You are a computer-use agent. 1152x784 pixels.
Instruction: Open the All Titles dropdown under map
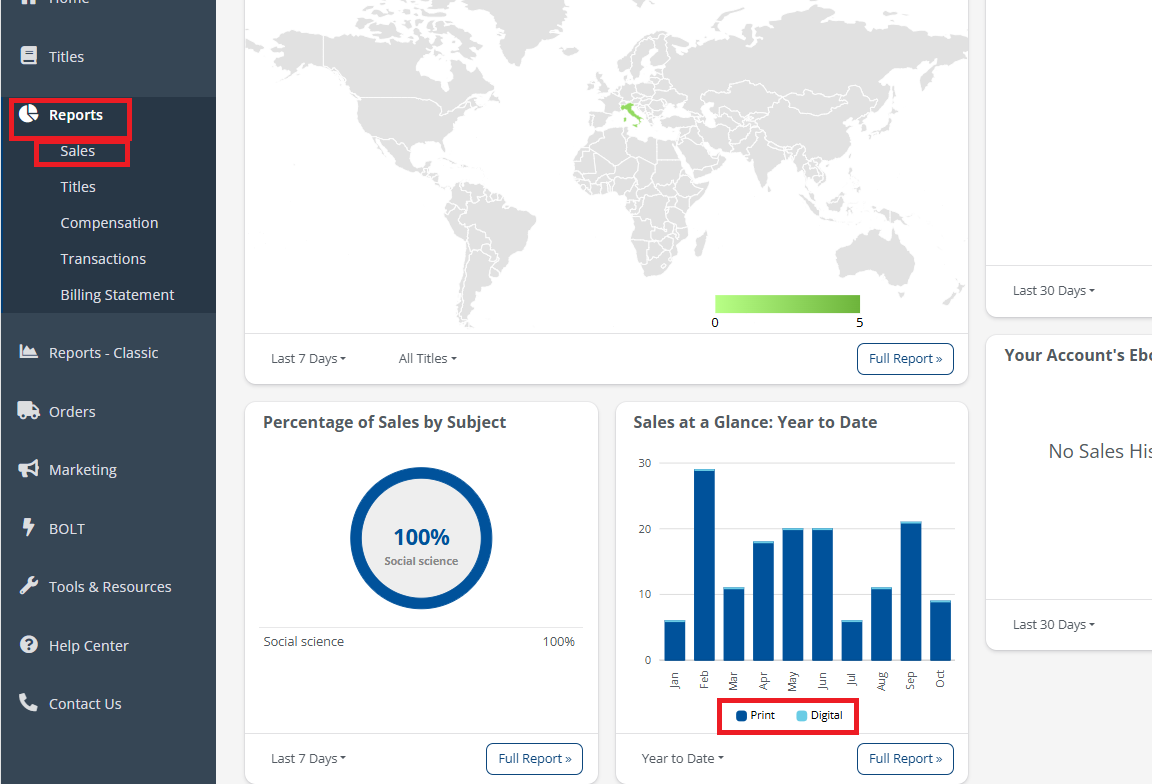[427, 359]
